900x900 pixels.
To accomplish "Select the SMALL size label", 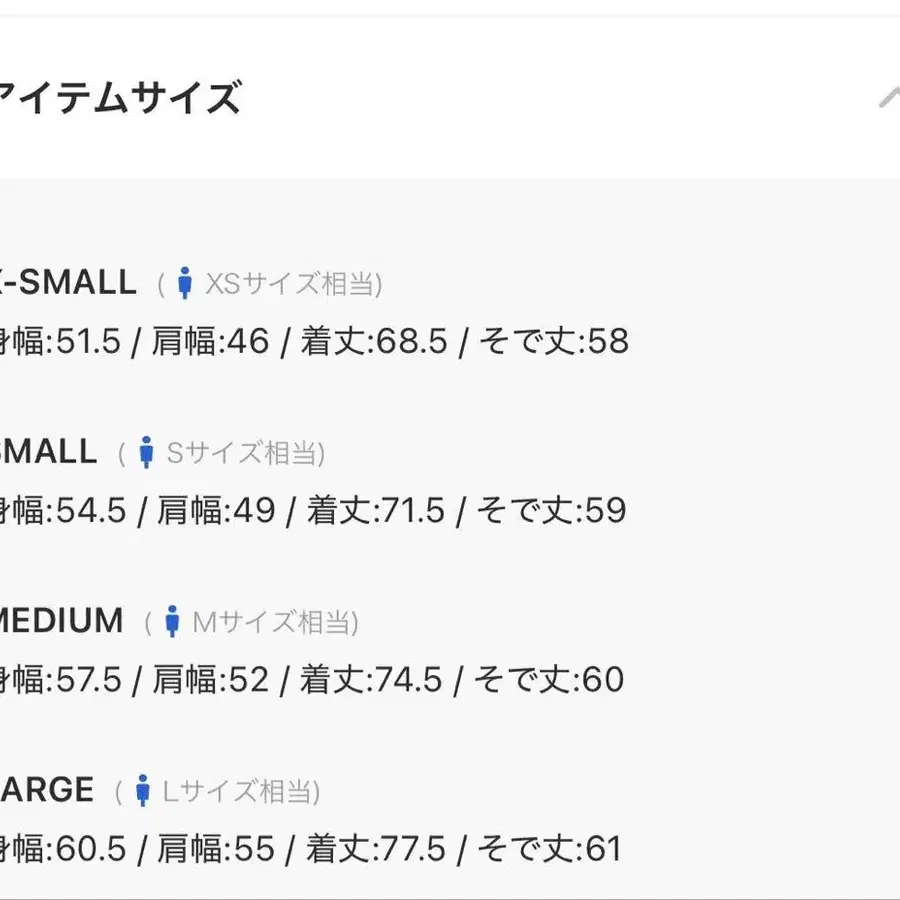I will click(48, 452).
